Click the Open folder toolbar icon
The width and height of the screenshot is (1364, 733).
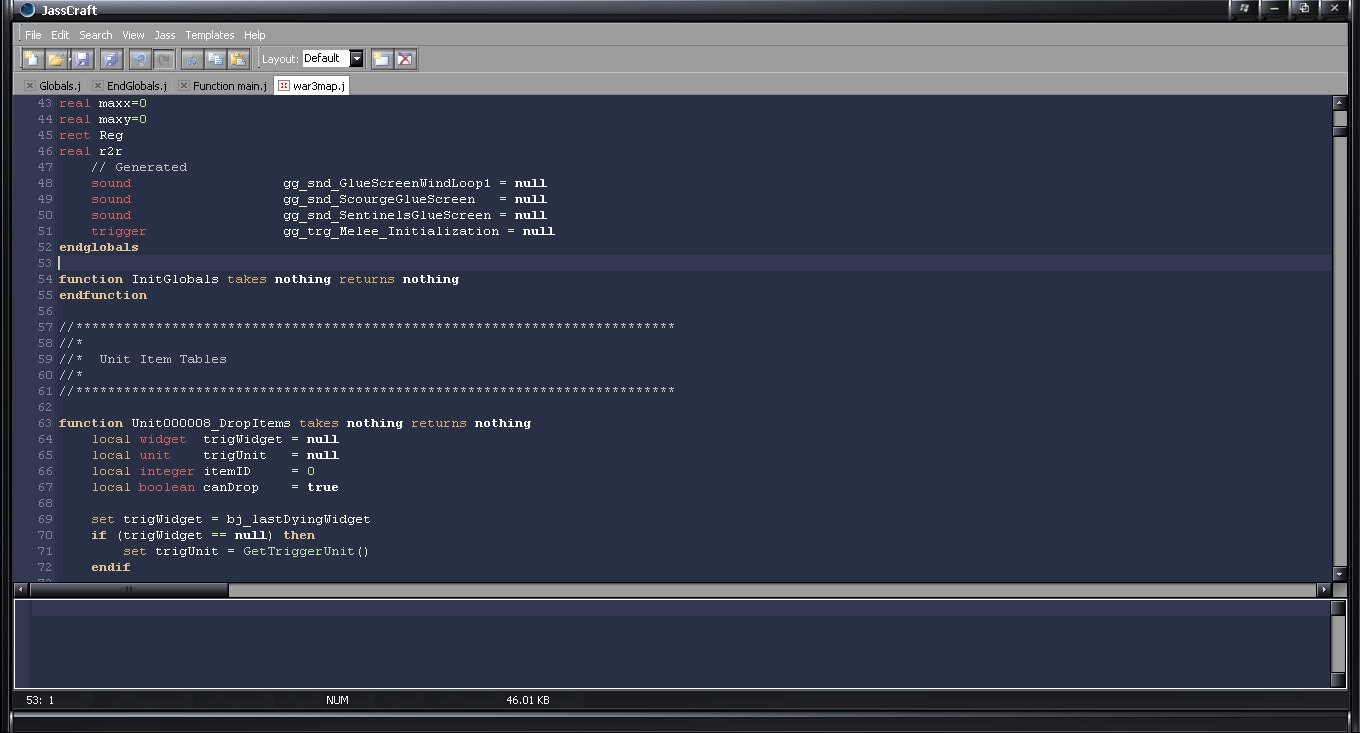(57, 59)
